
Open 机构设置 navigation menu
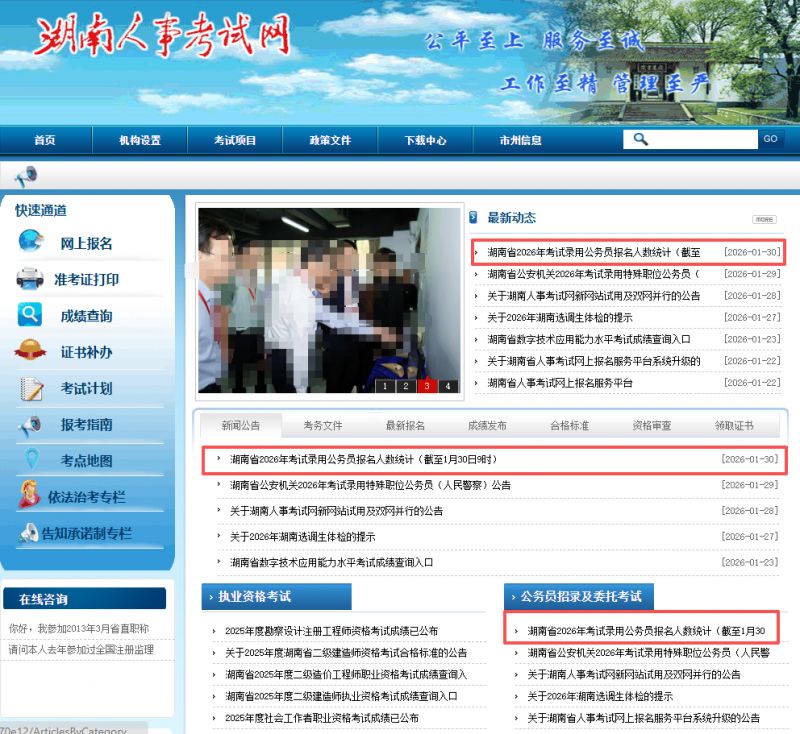coord(140,140)
